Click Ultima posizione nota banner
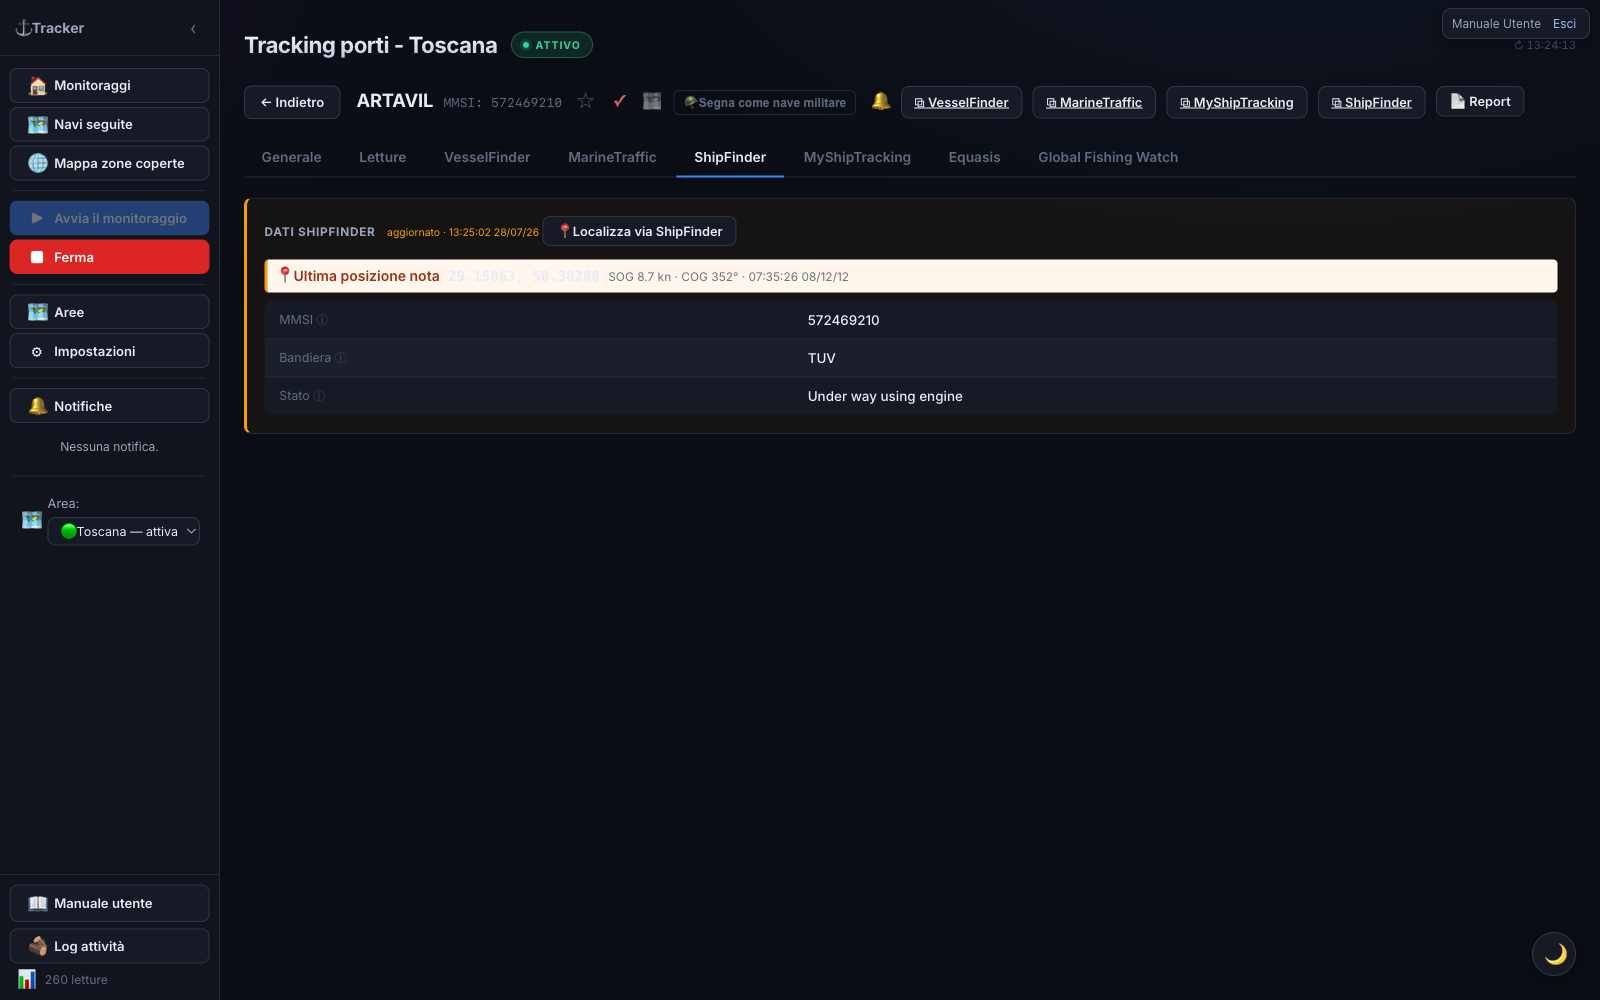This screenshot has height=1000, width=1600. (x=911, y=276)
